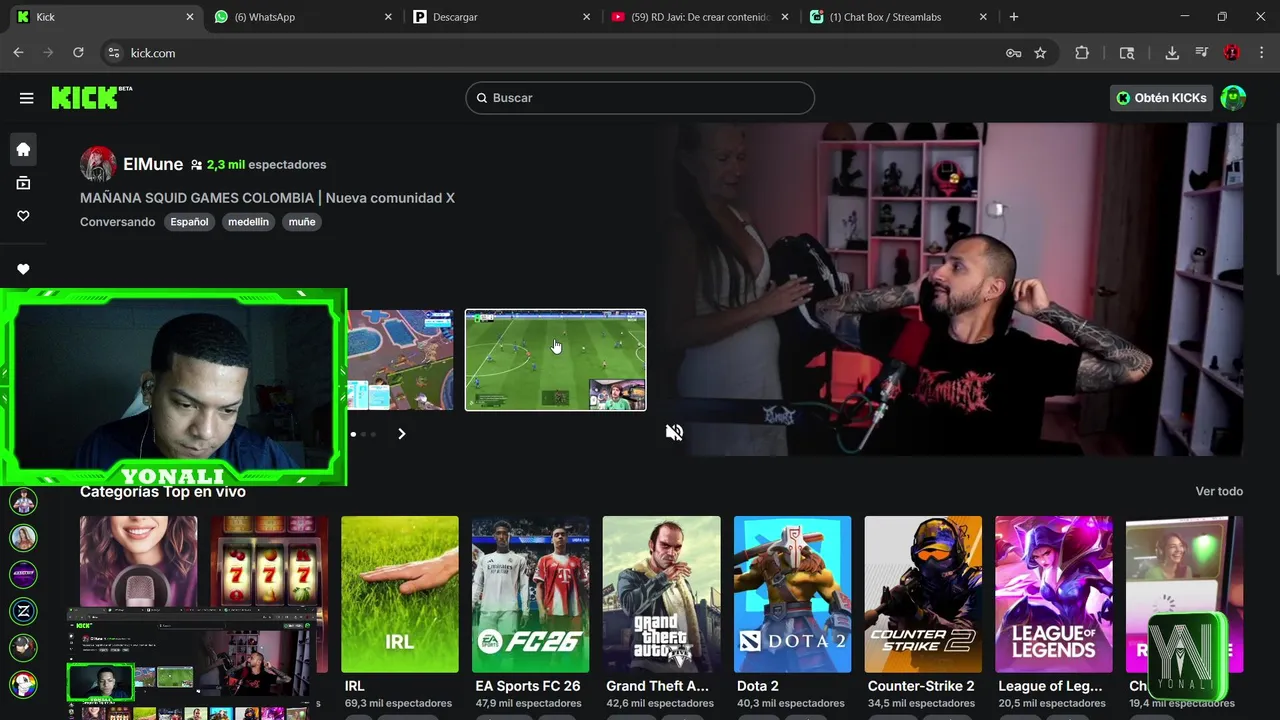Focus the Buscar search field
The image size is (1280, 720).
(640, 98)
